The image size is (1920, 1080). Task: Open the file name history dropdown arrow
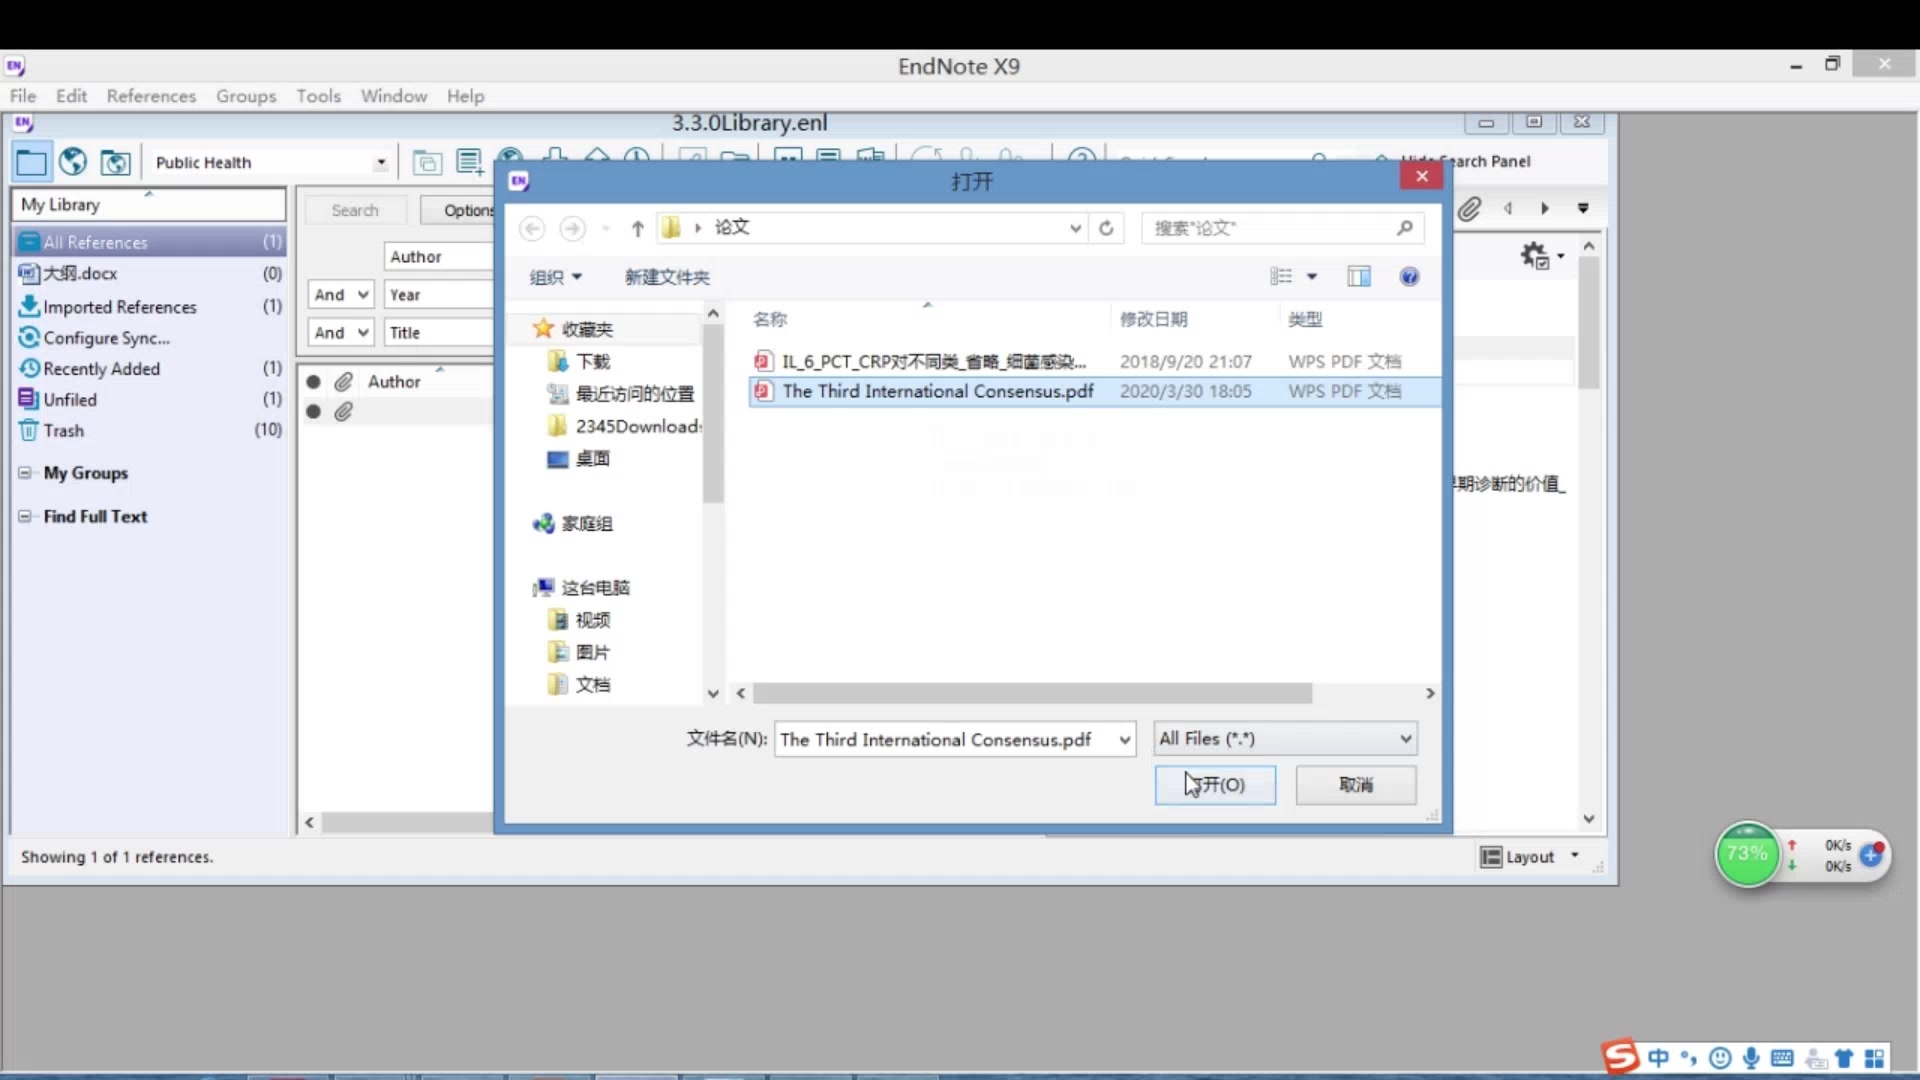point(1125,740)
